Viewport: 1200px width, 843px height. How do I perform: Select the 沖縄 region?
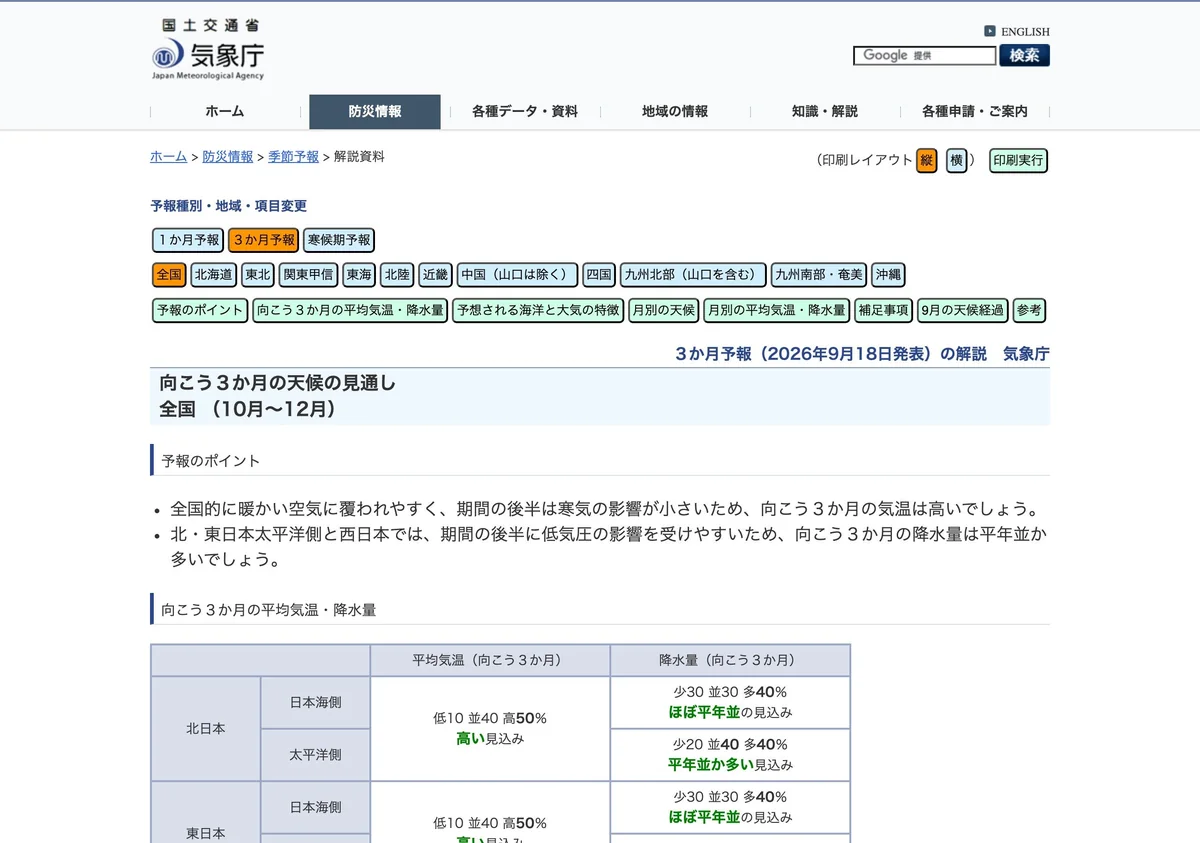[x=888, y=275]
